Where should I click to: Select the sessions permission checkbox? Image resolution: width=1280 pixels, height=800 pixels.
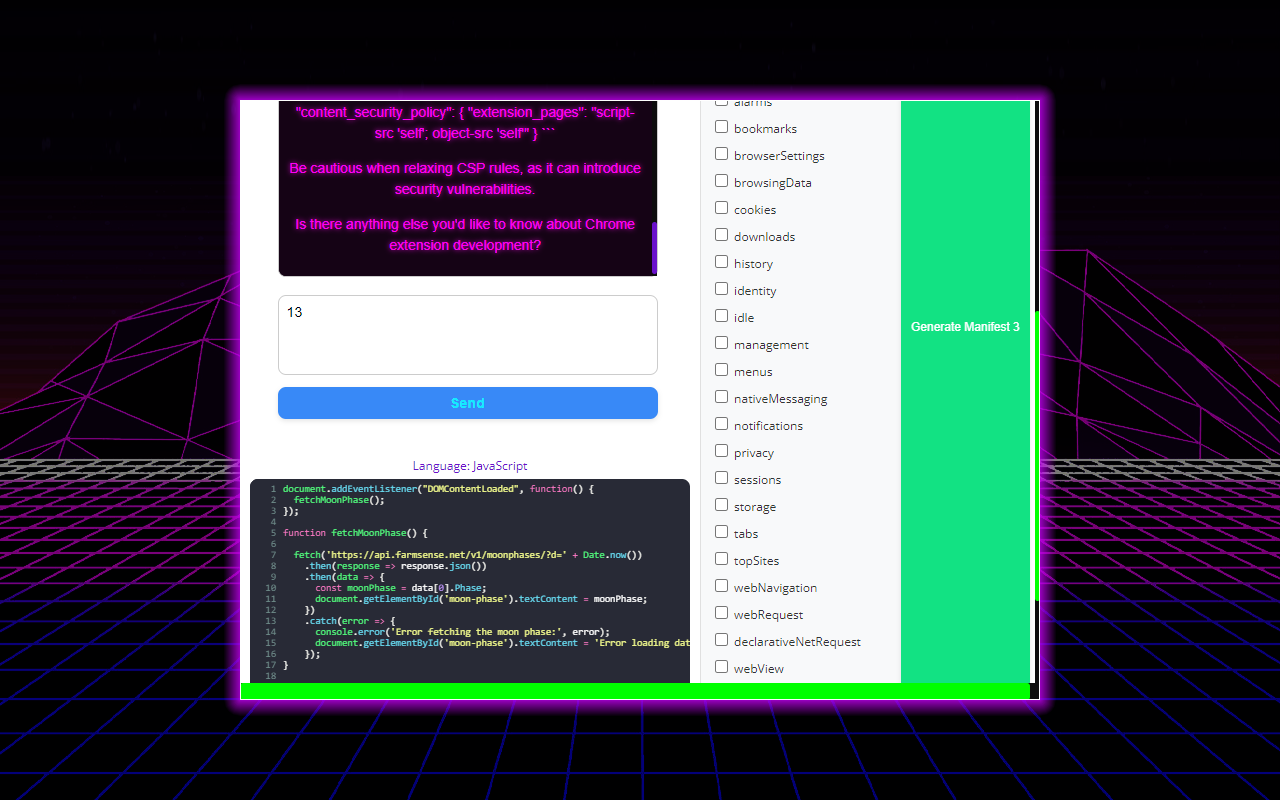[721, 478]
